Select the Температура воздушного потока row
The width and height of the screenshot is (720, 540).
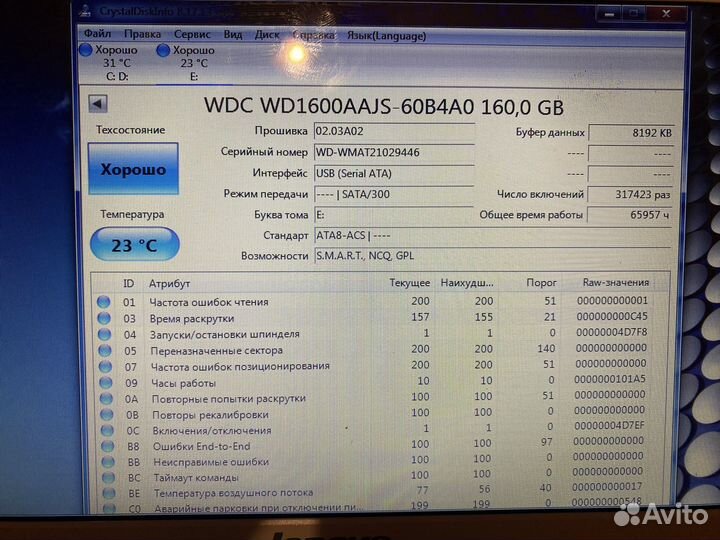click(x=377, y=491)
